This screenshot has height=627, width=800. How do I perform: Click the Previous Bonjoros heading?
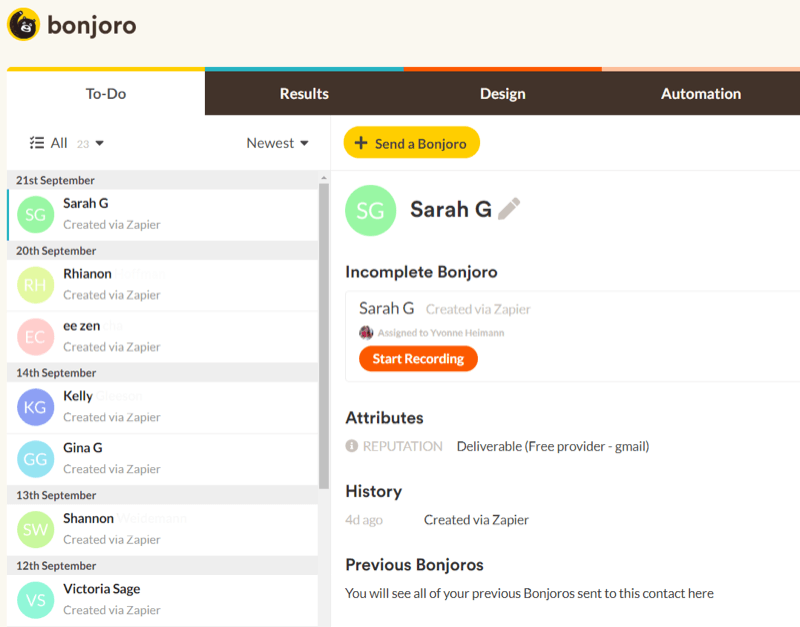[414, 565]
